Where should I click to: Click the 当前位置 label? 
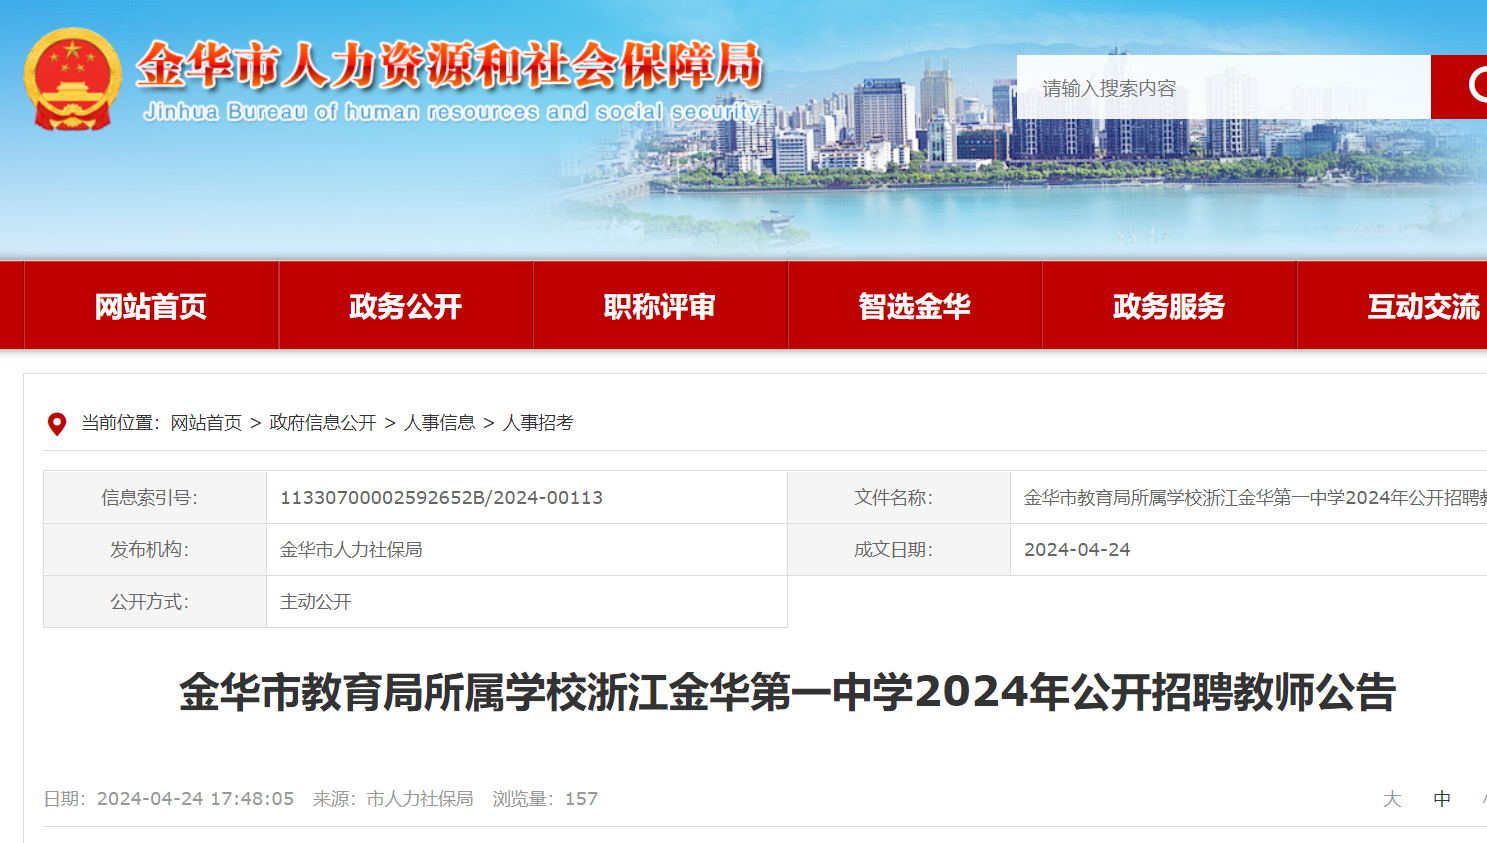120,423
